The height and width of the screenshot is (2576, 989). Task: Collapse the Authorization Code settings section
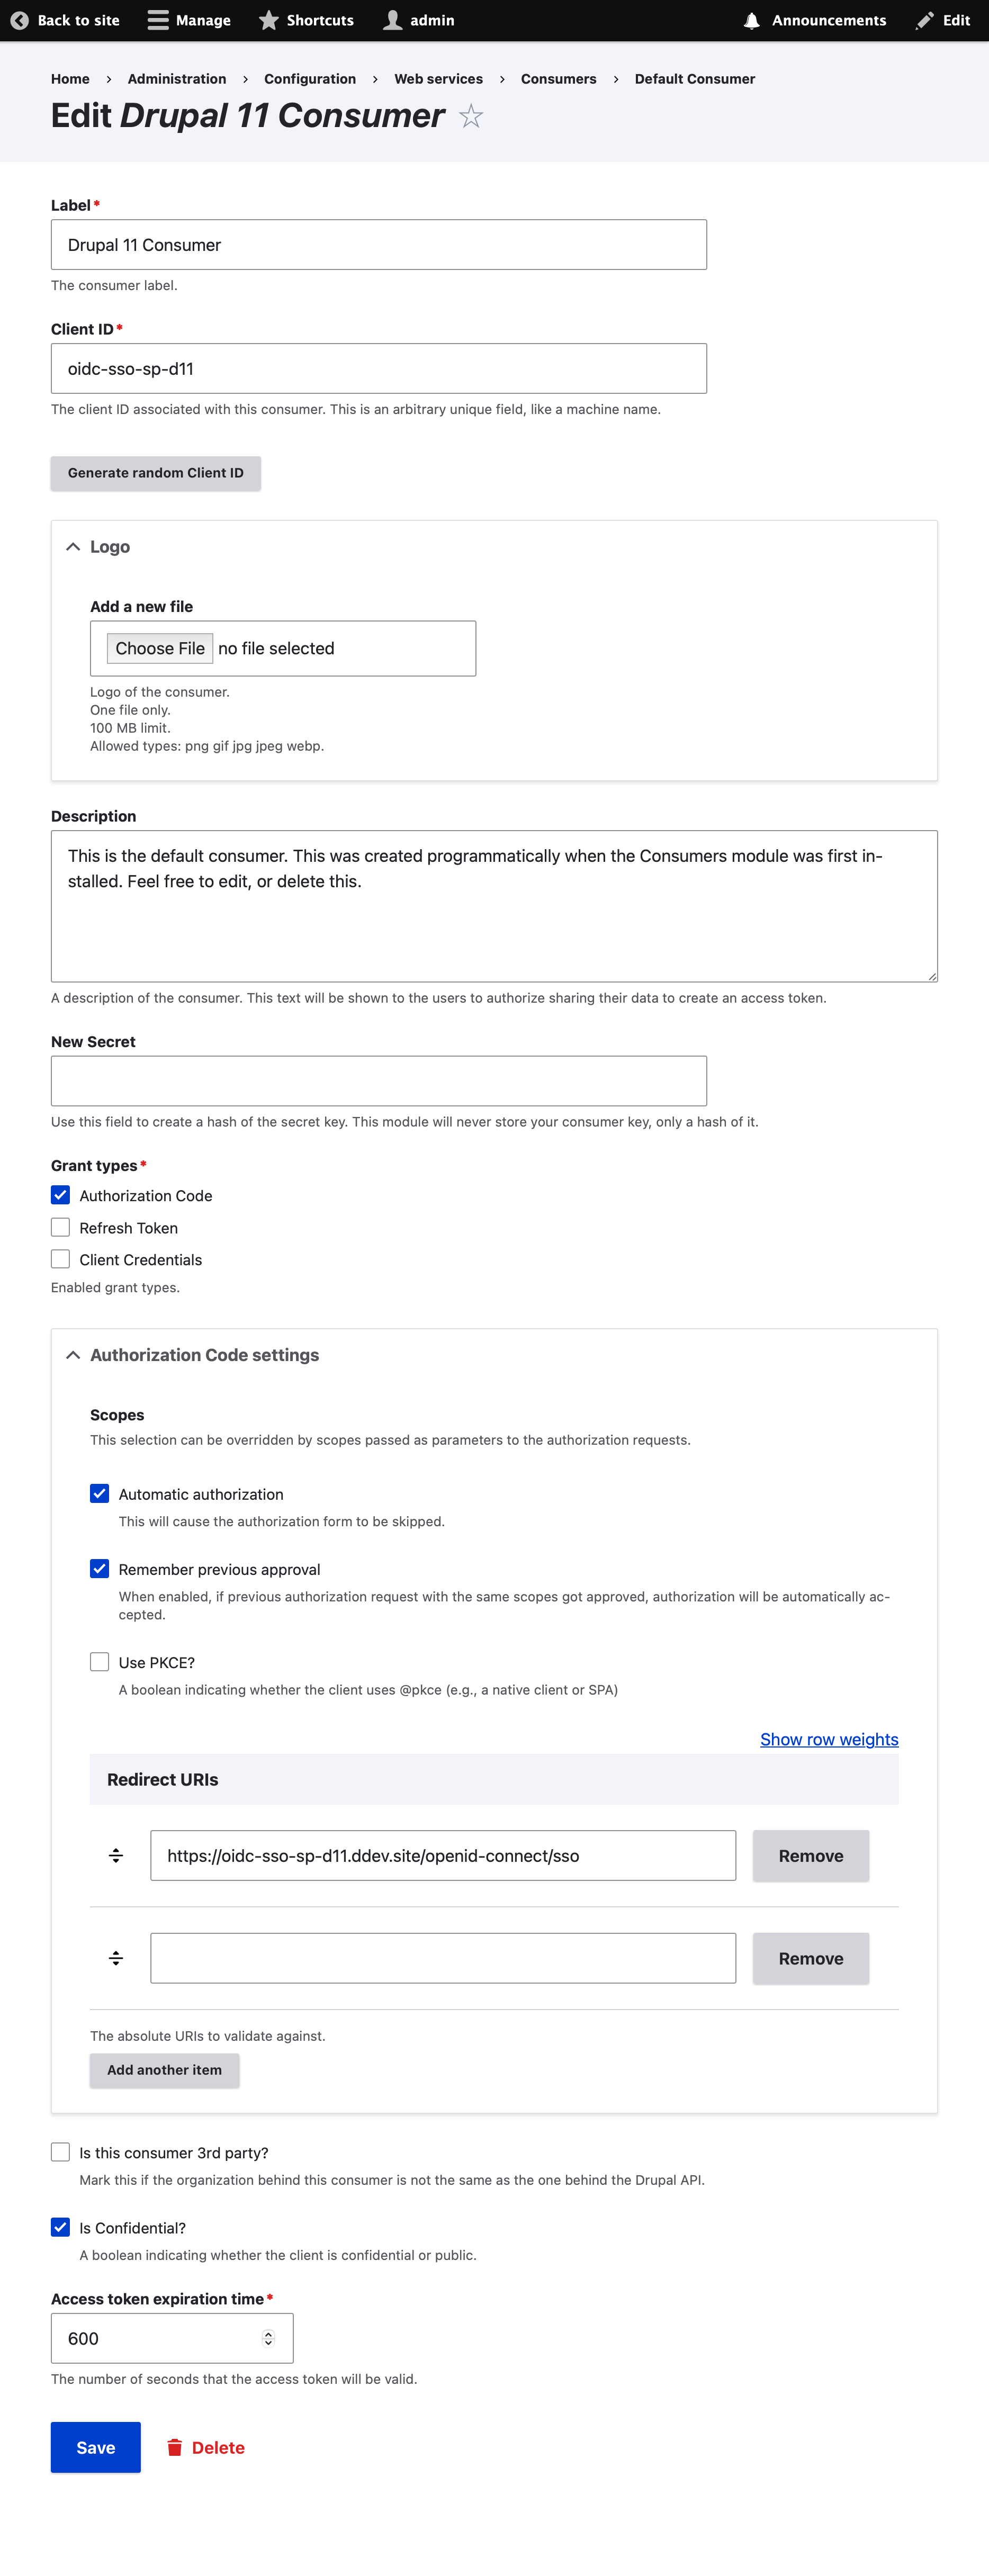73,1355
